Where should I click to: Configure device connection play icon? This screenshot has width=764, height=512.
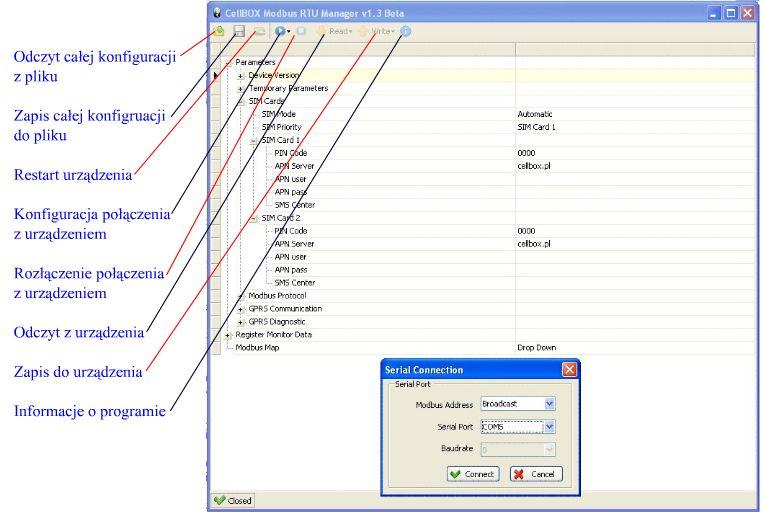(280, 31)
